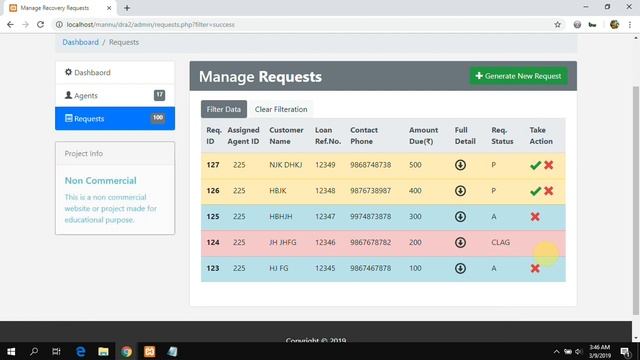Image resolution: width=640 pixels, height=360 pixels.
Task: Open the Chrome menu (three dots)
Action: tap(630, 24)
